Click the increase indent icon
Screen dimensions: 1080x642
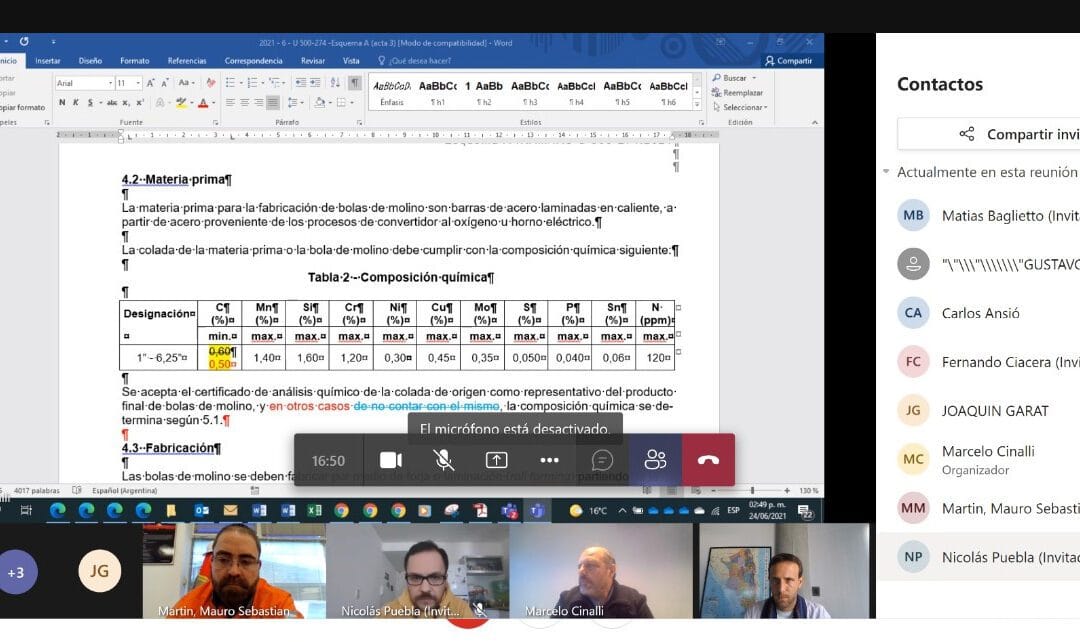pyautogui.click(x=315, y=83)
